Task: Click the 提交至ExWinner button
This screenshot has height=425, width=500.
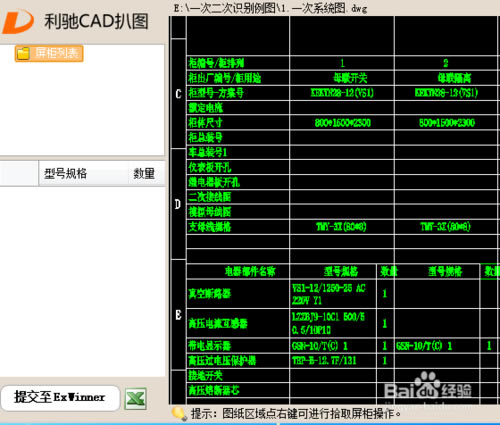Action: [x=60, y=397]
